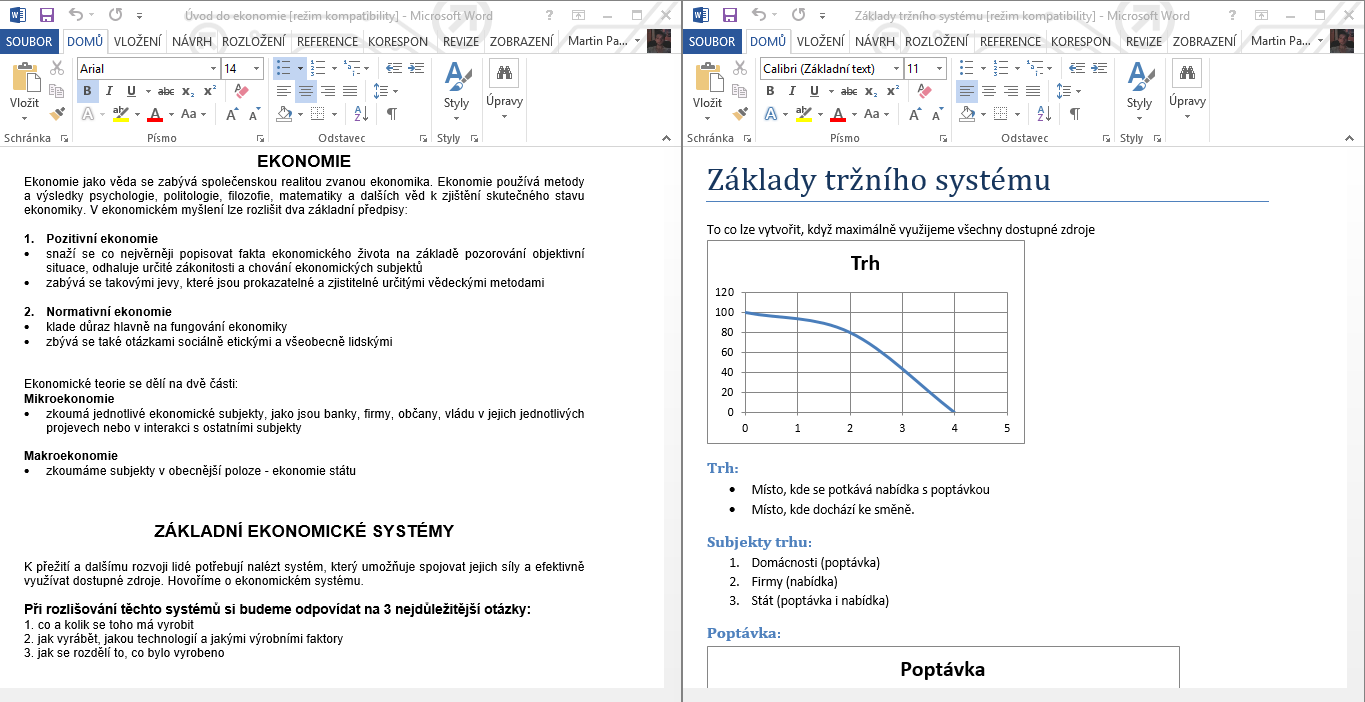Show paragraph marks in the left Word window

pos(392,114)
